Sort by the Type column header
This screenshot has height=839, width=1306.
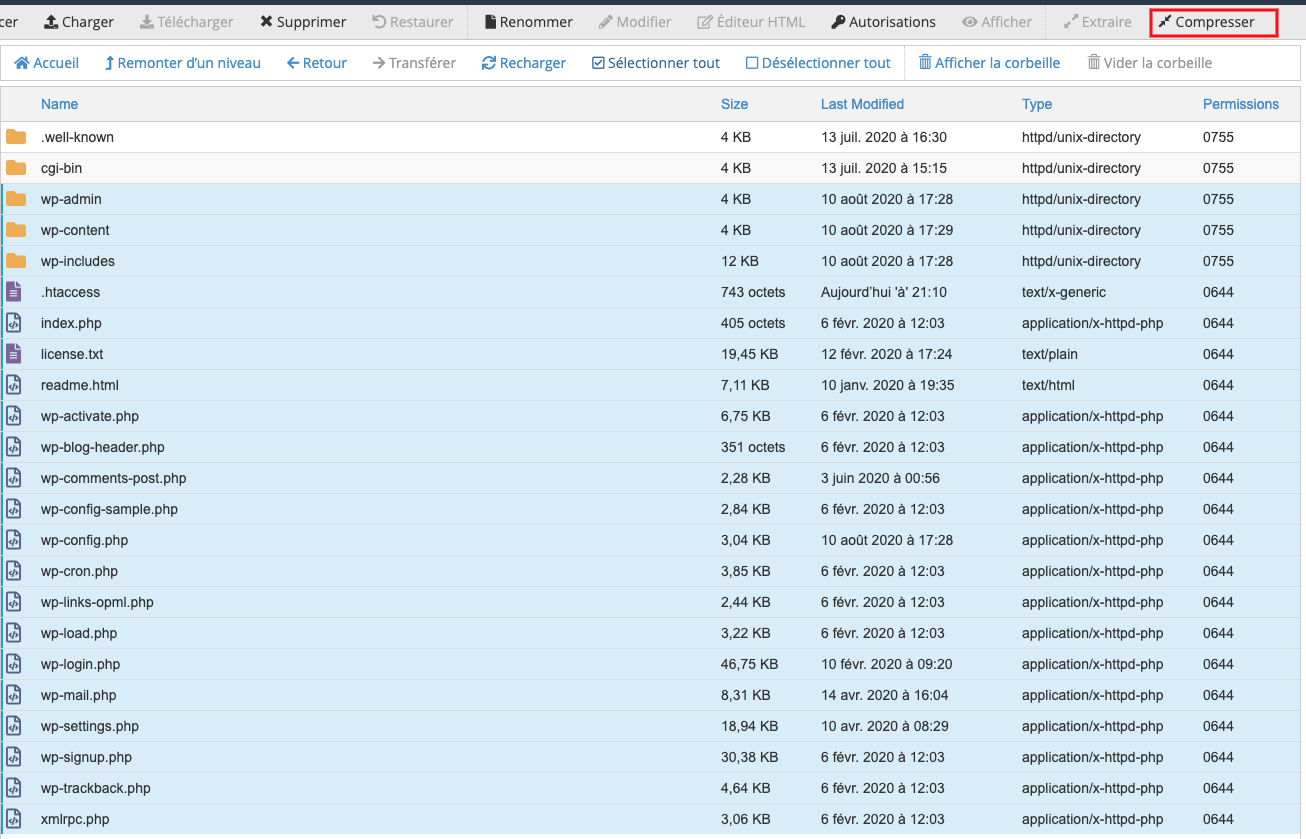(x=1037, y=104)
